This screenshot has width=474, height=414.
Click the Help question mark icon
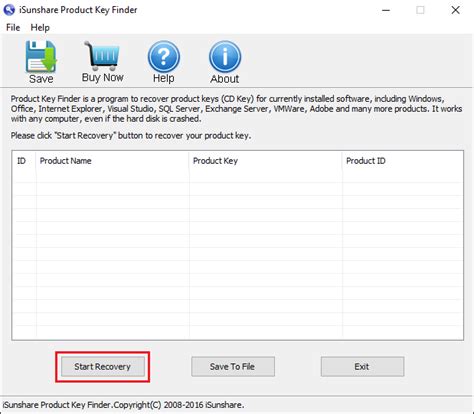[x=164, y=56]
